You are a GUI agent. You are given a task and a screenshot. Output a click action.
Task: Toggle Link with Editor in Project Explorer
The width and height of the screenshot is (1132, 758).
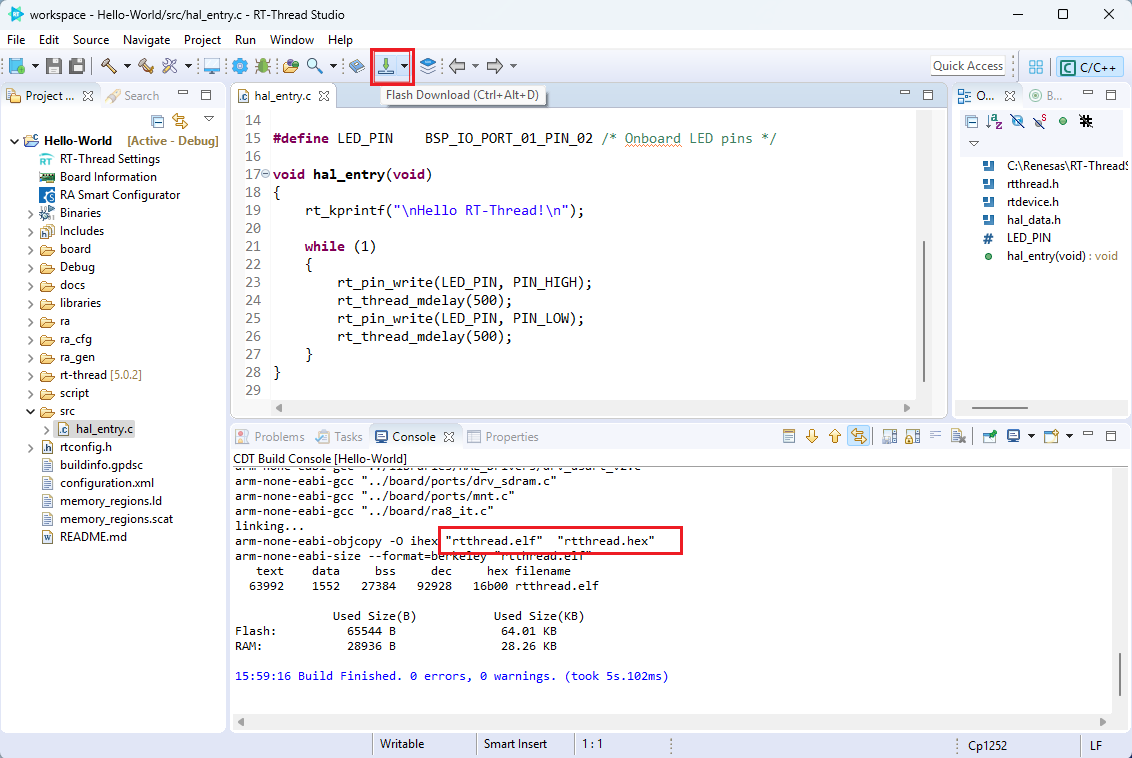(x=180, y=121)
